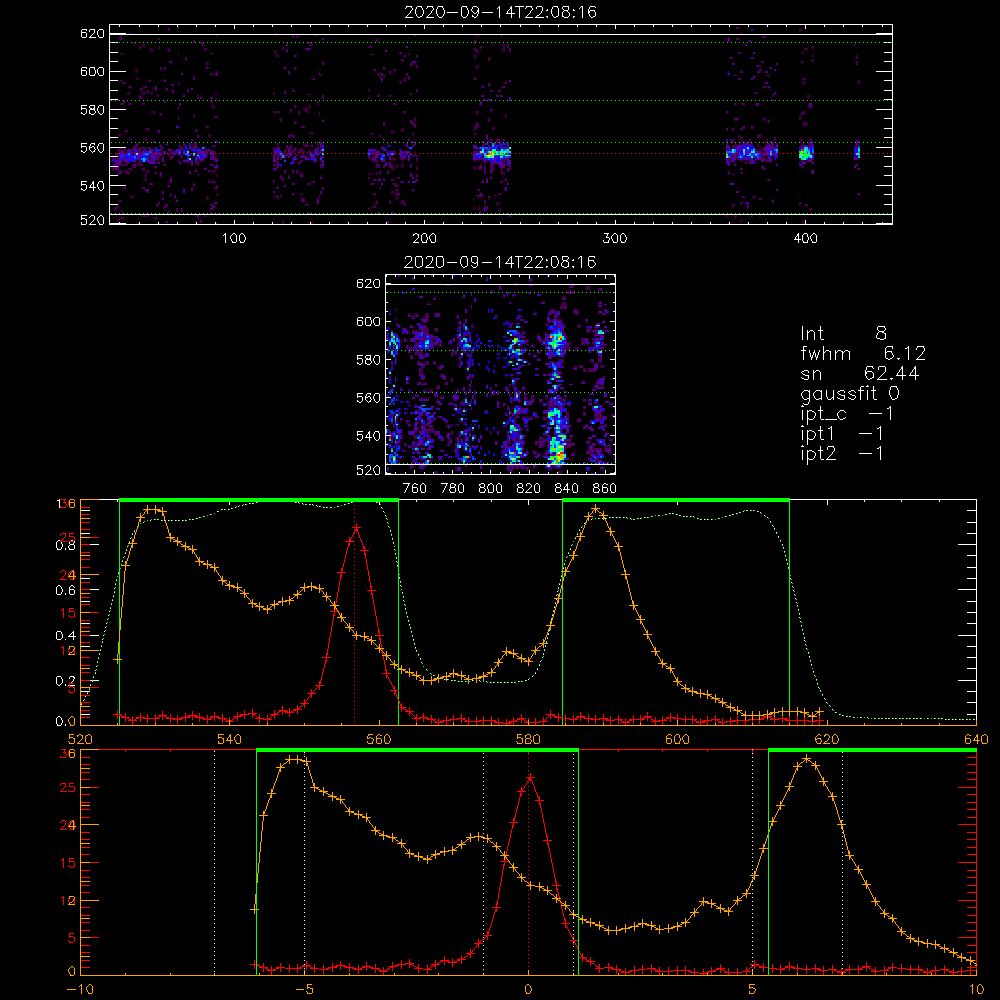1000x1000 pixels.
Task: Click the top plot title 2020-09-14T22:08:16
Action: (x=501, y=12)
